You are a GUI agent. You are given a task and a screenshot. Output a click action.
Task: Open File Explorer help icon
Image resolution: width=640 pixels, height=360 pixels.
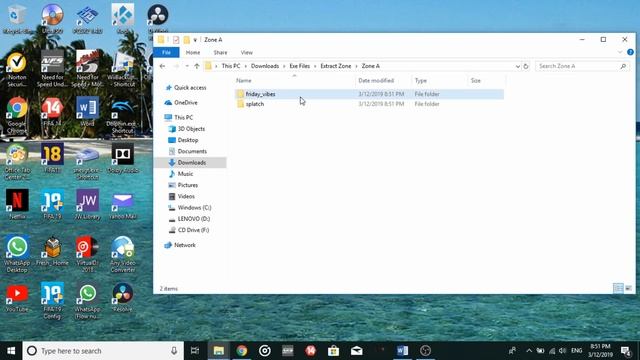[x=630, y=52]
